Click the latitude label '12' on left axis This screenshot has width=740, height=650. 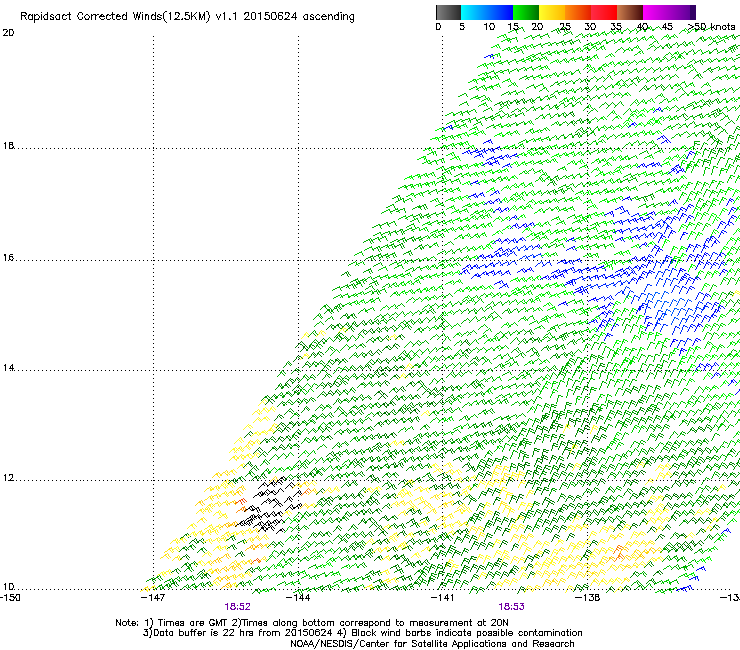[x=8, y=478]
